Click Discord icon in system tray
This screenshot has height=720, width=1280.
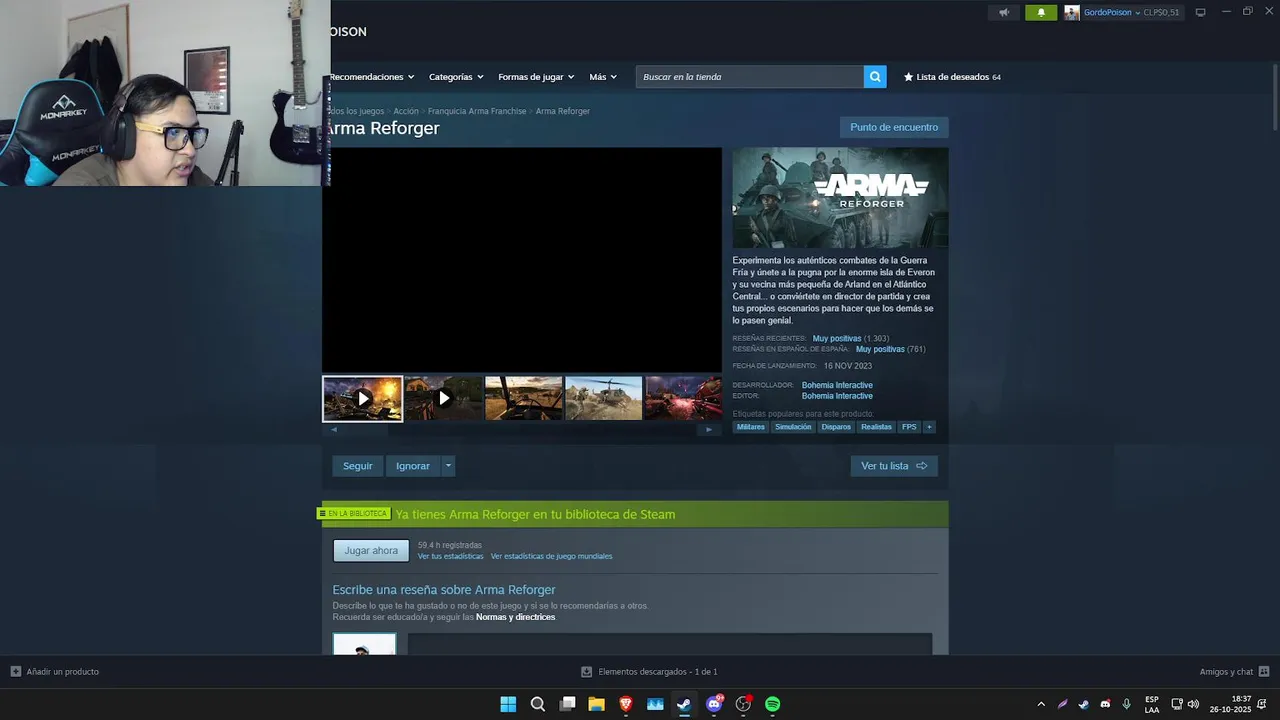tap(1105, 704)
